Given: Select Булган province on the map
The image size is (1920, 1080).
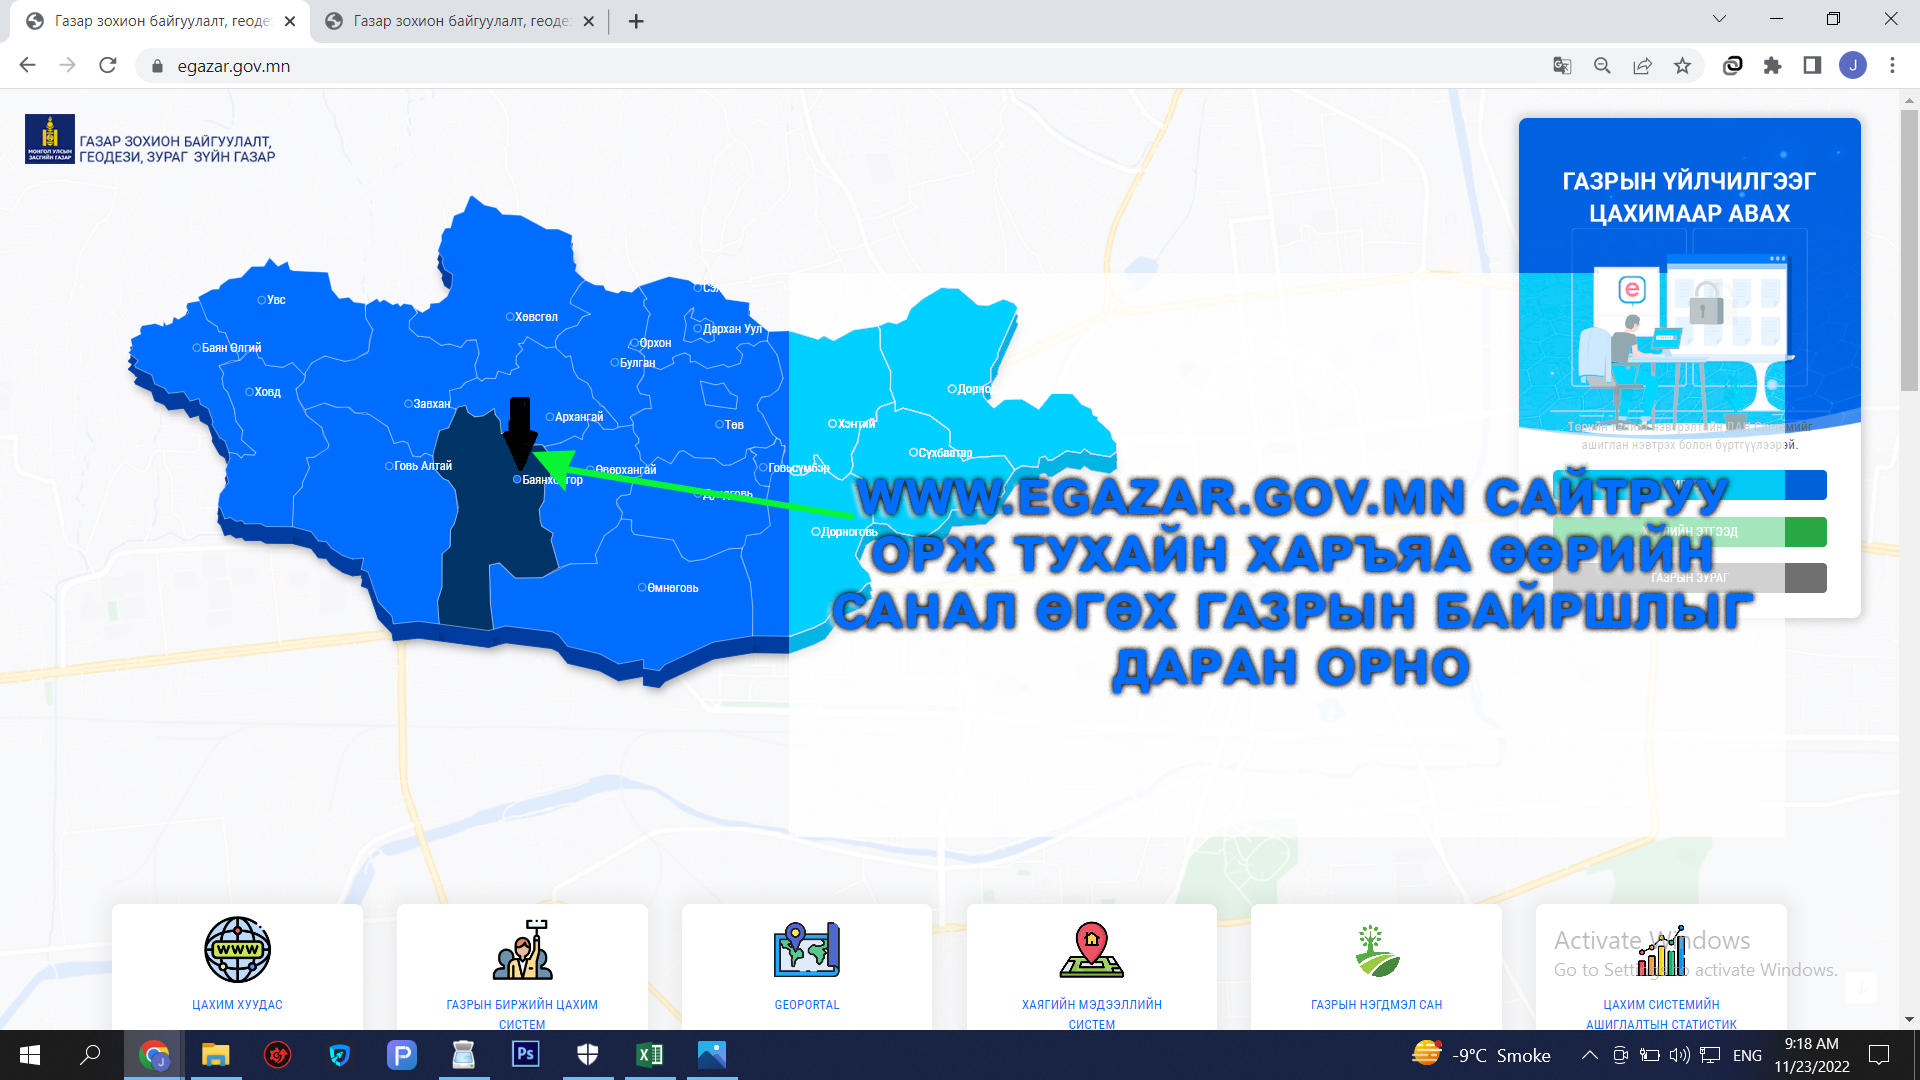Looking at the screenshot, I should (633, 363).
